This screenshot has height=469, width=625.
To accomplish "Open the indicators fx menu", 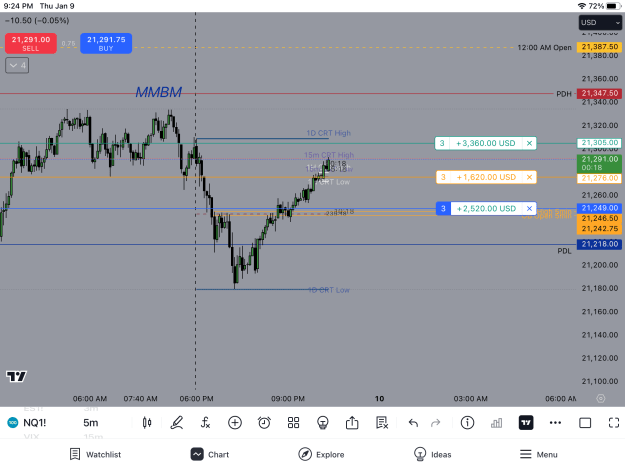I will point(205,423).
